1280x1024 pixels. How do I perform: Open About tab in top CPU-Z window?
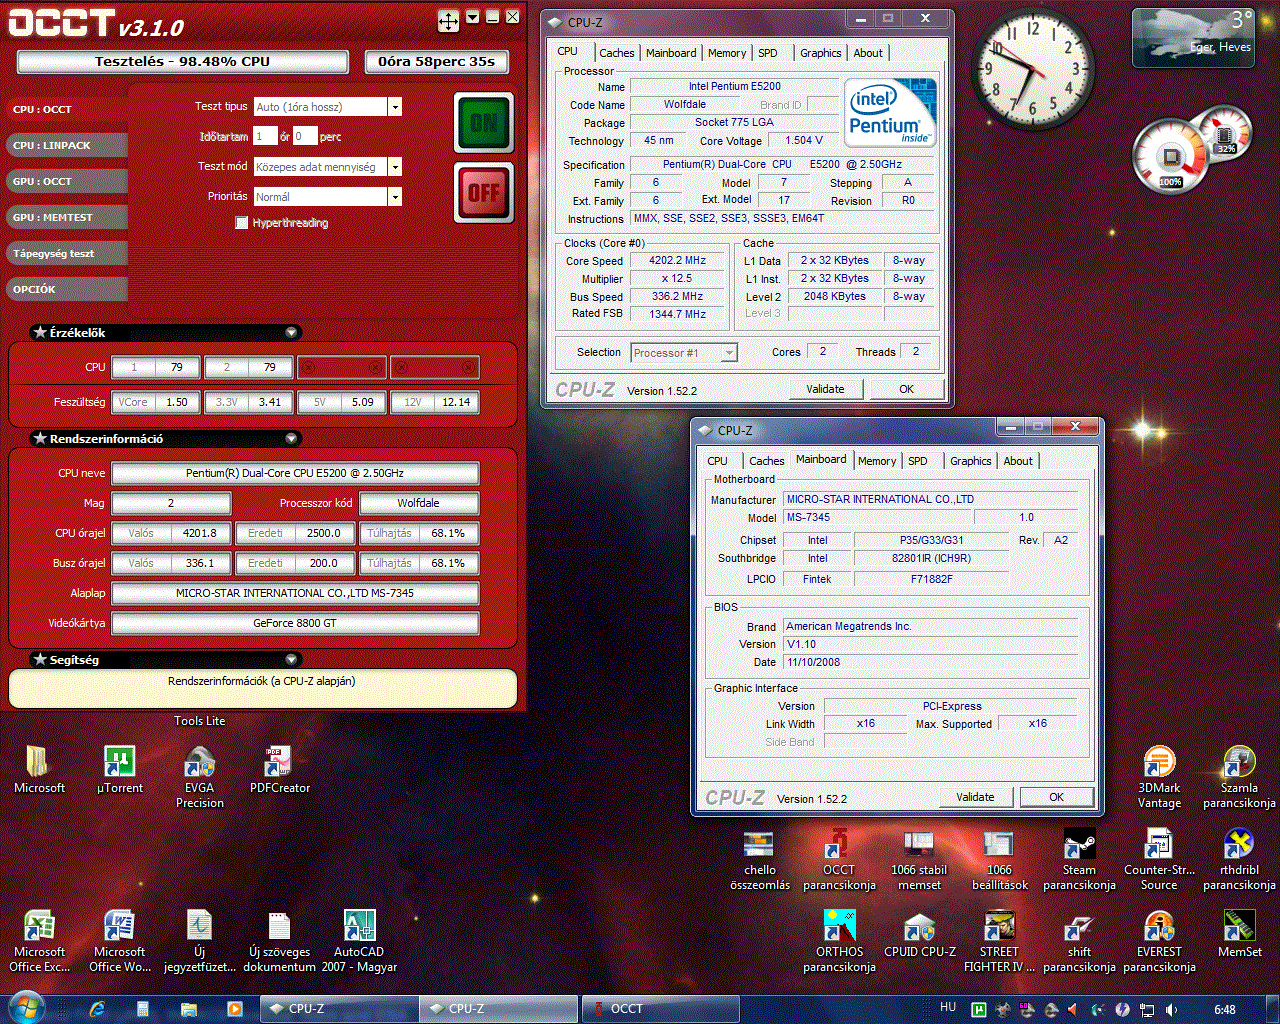868,53
